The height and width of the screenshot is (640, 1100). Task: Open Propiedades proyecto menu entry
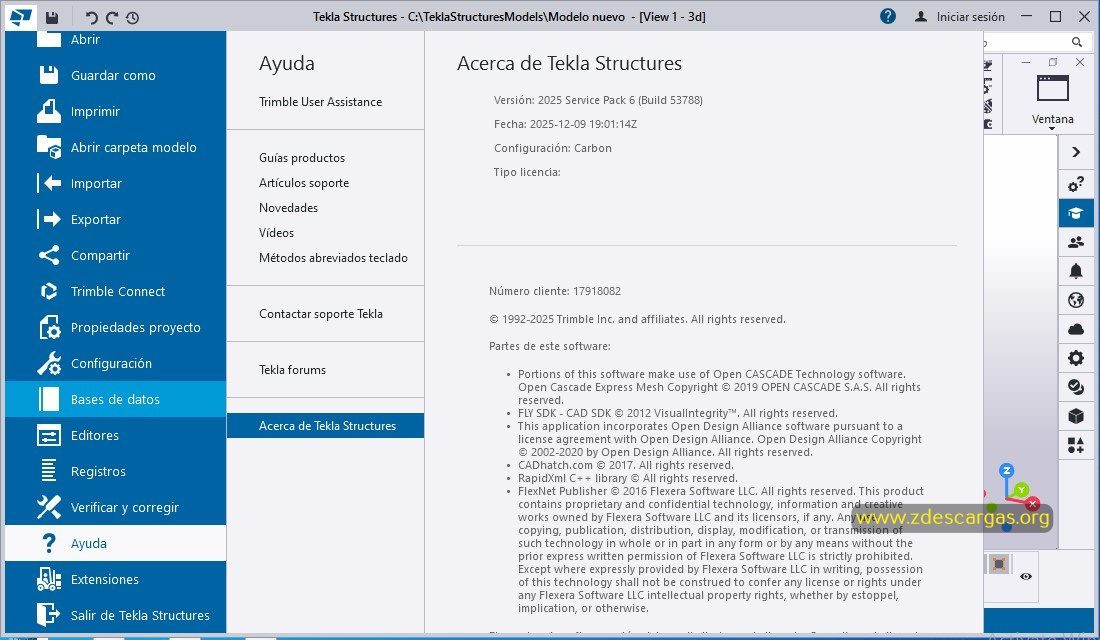[x=116, y=327]
